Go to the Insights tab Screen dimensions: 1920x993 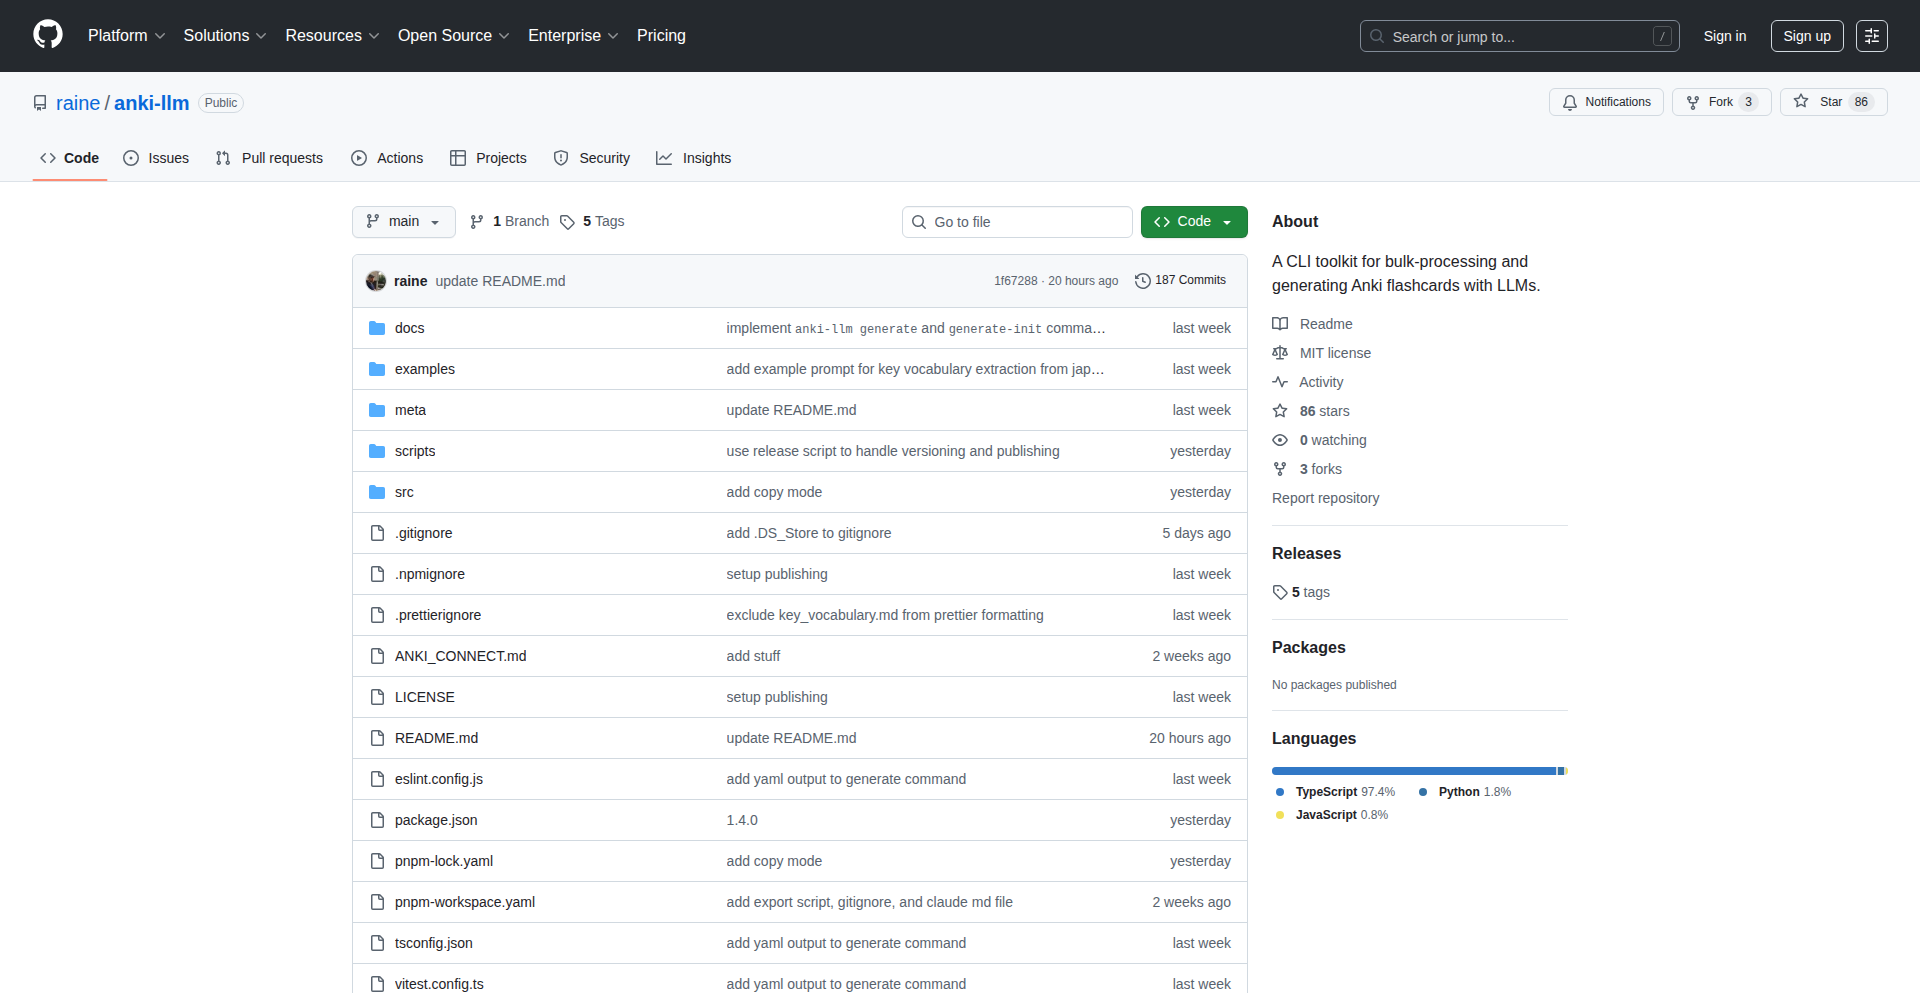[694, 158]
